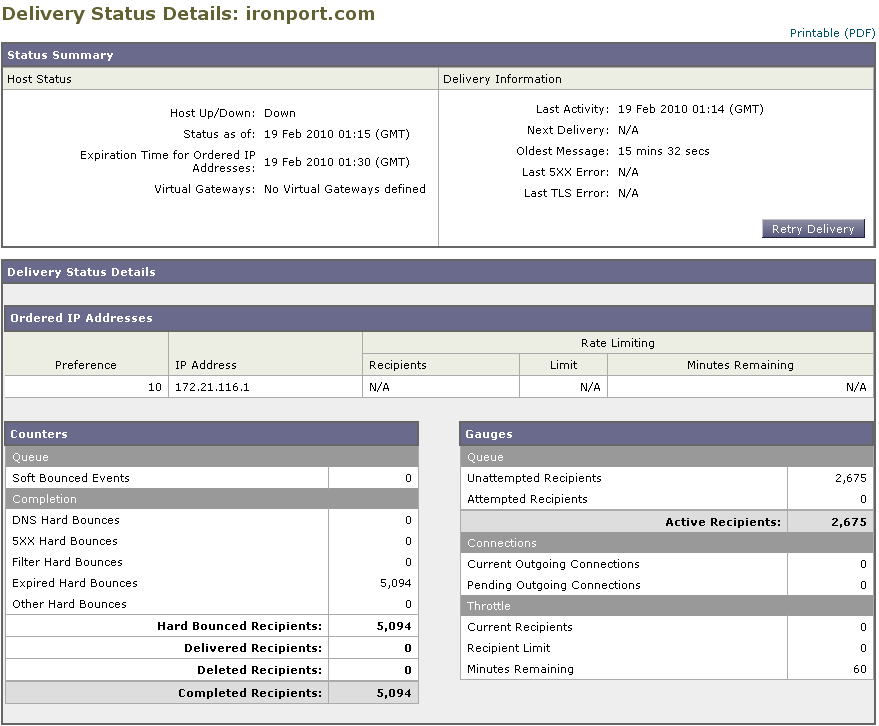879x726 pixels.
Task: Select the Status Summary header
Action: tap(438, 55)
